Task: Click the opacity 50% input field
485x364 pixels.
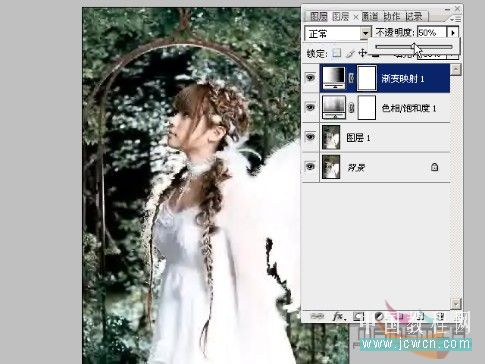Action: pos(431,33)
